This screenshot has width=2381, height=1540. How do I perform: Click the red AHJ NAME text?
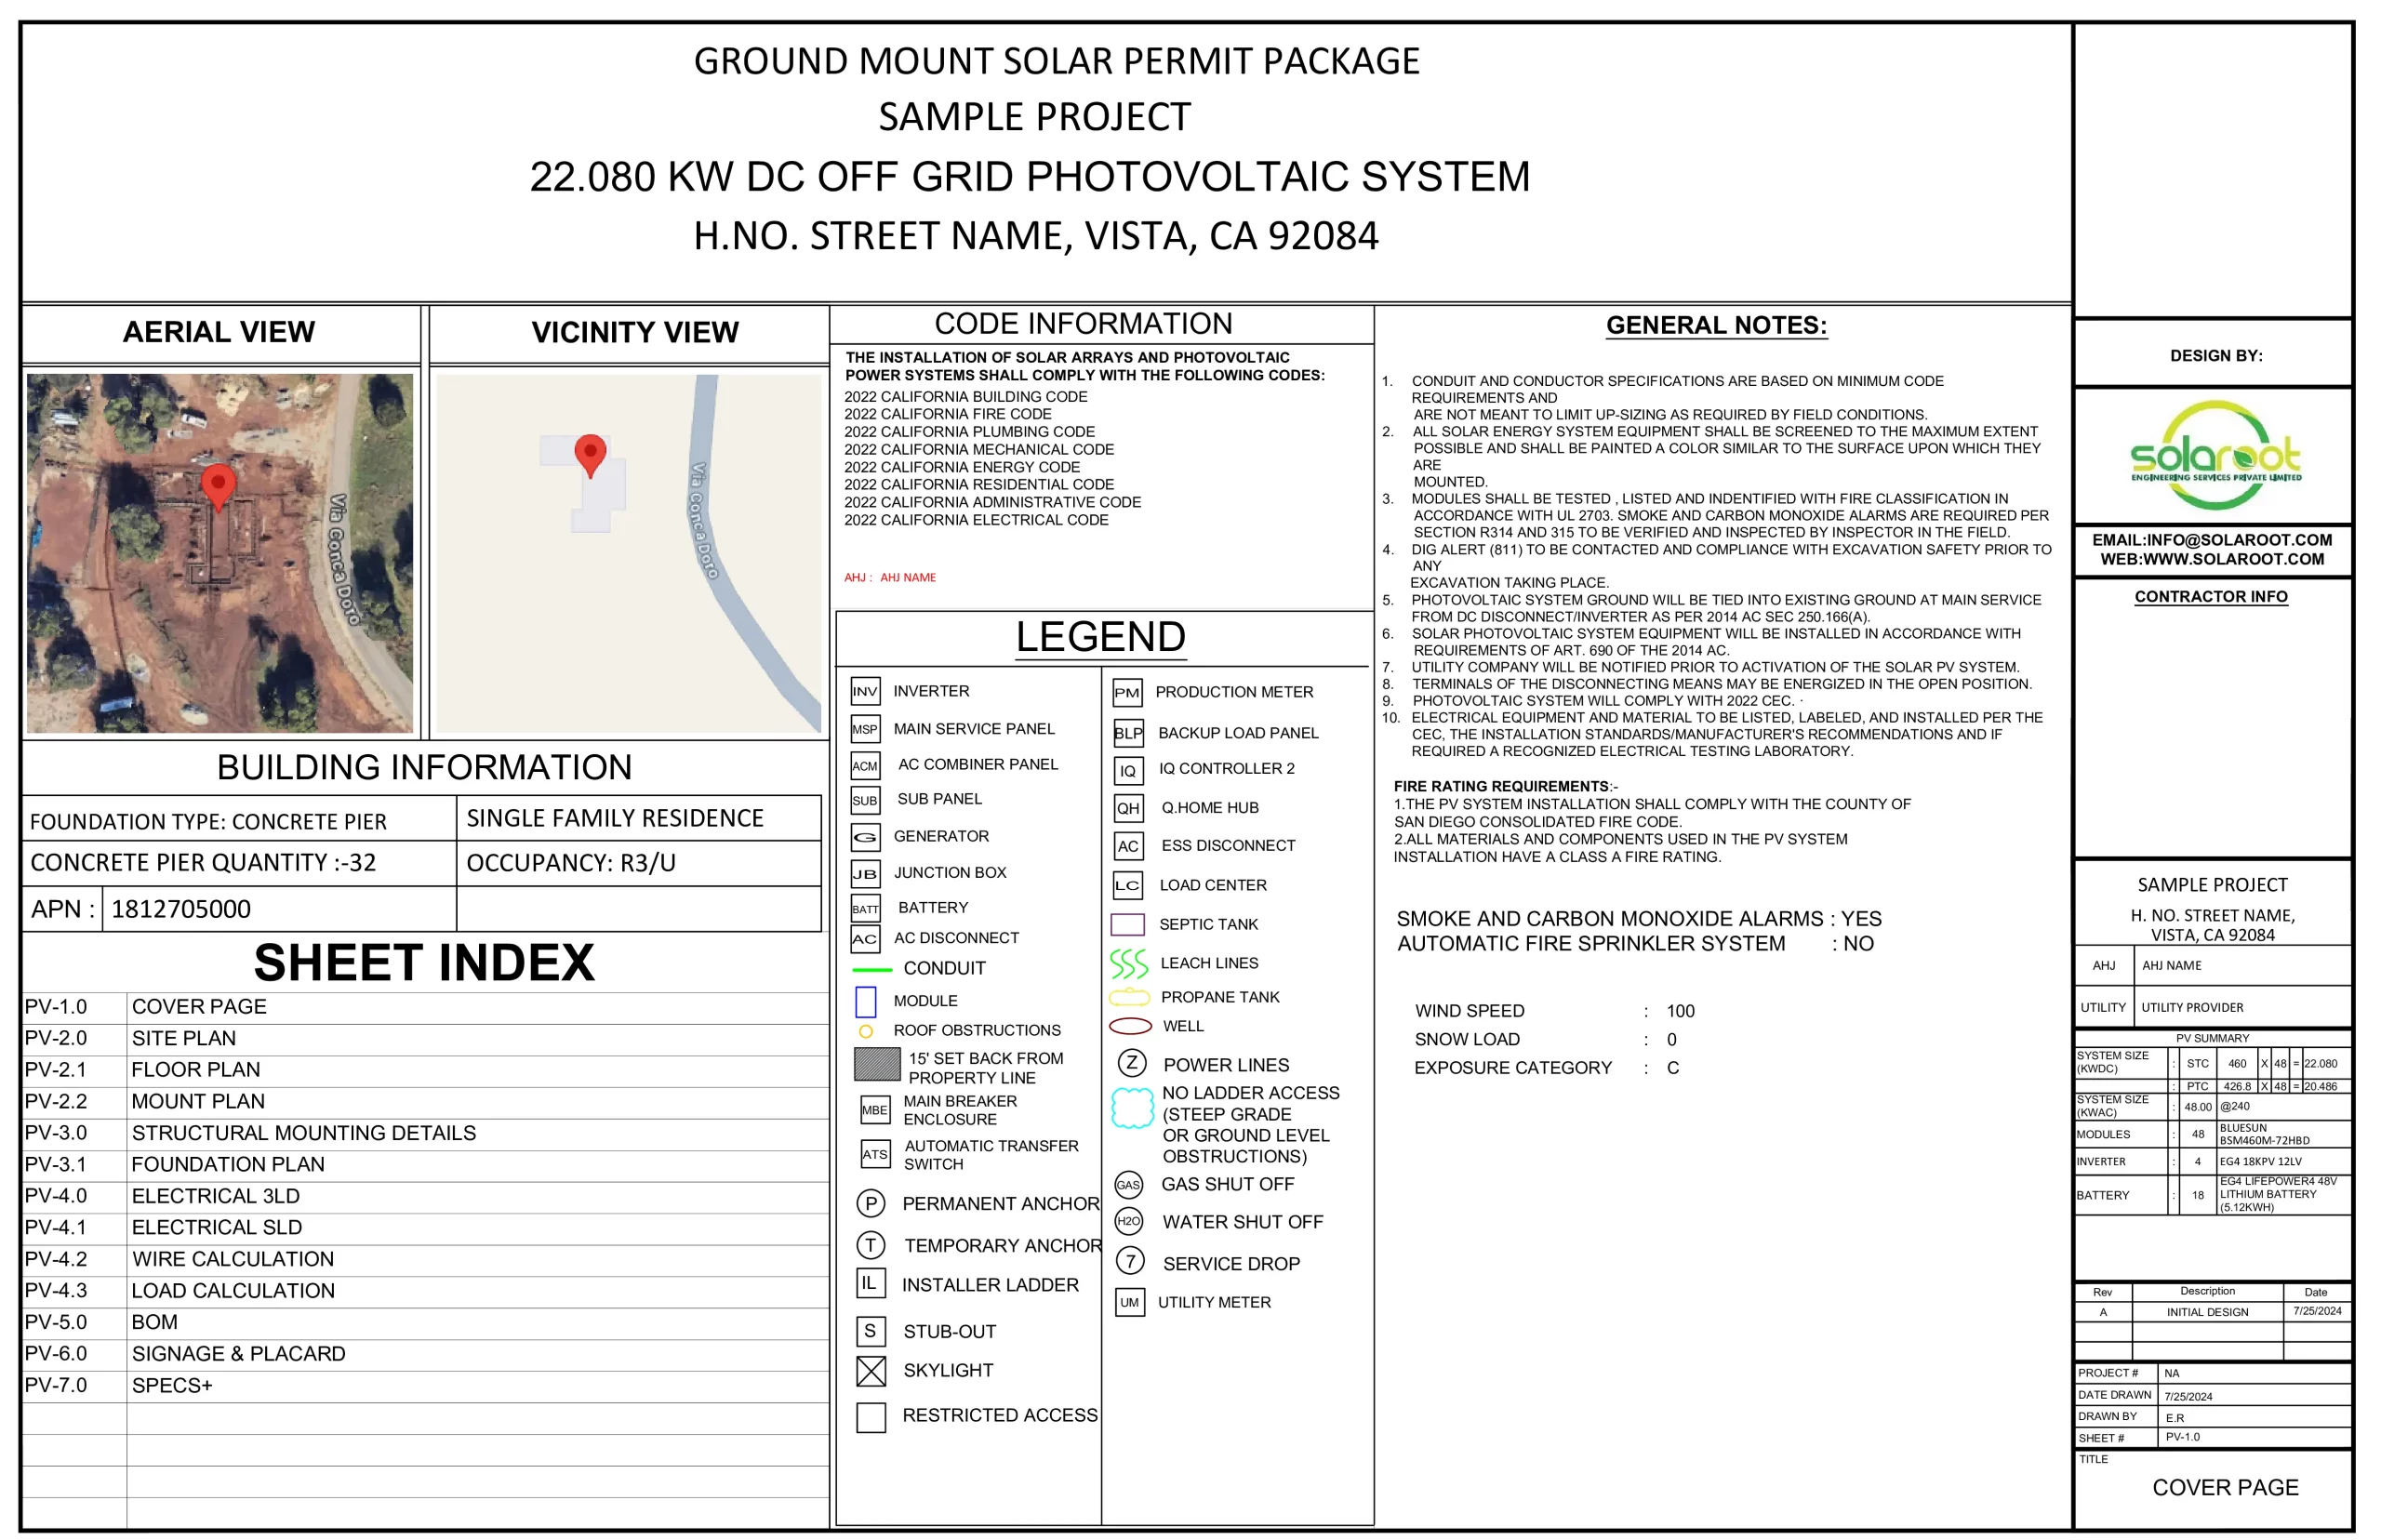(907, 578)
